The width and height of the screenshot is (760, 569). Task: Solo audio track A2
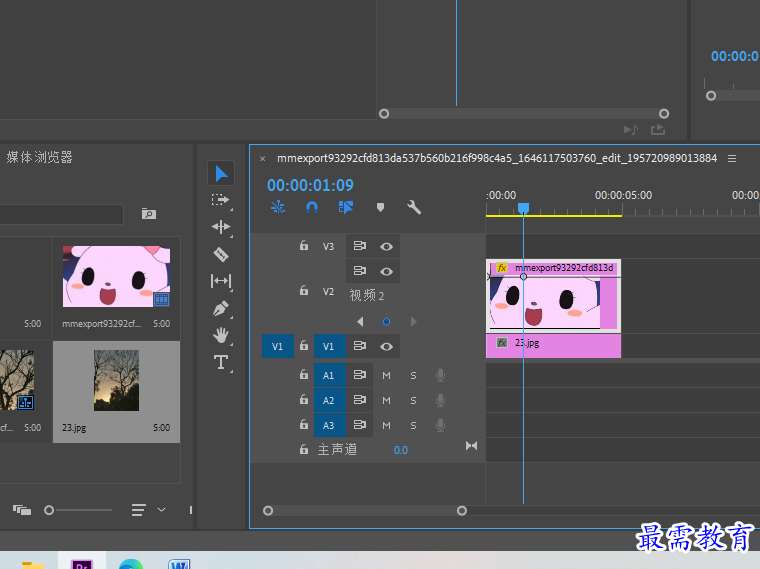point(413,401)
